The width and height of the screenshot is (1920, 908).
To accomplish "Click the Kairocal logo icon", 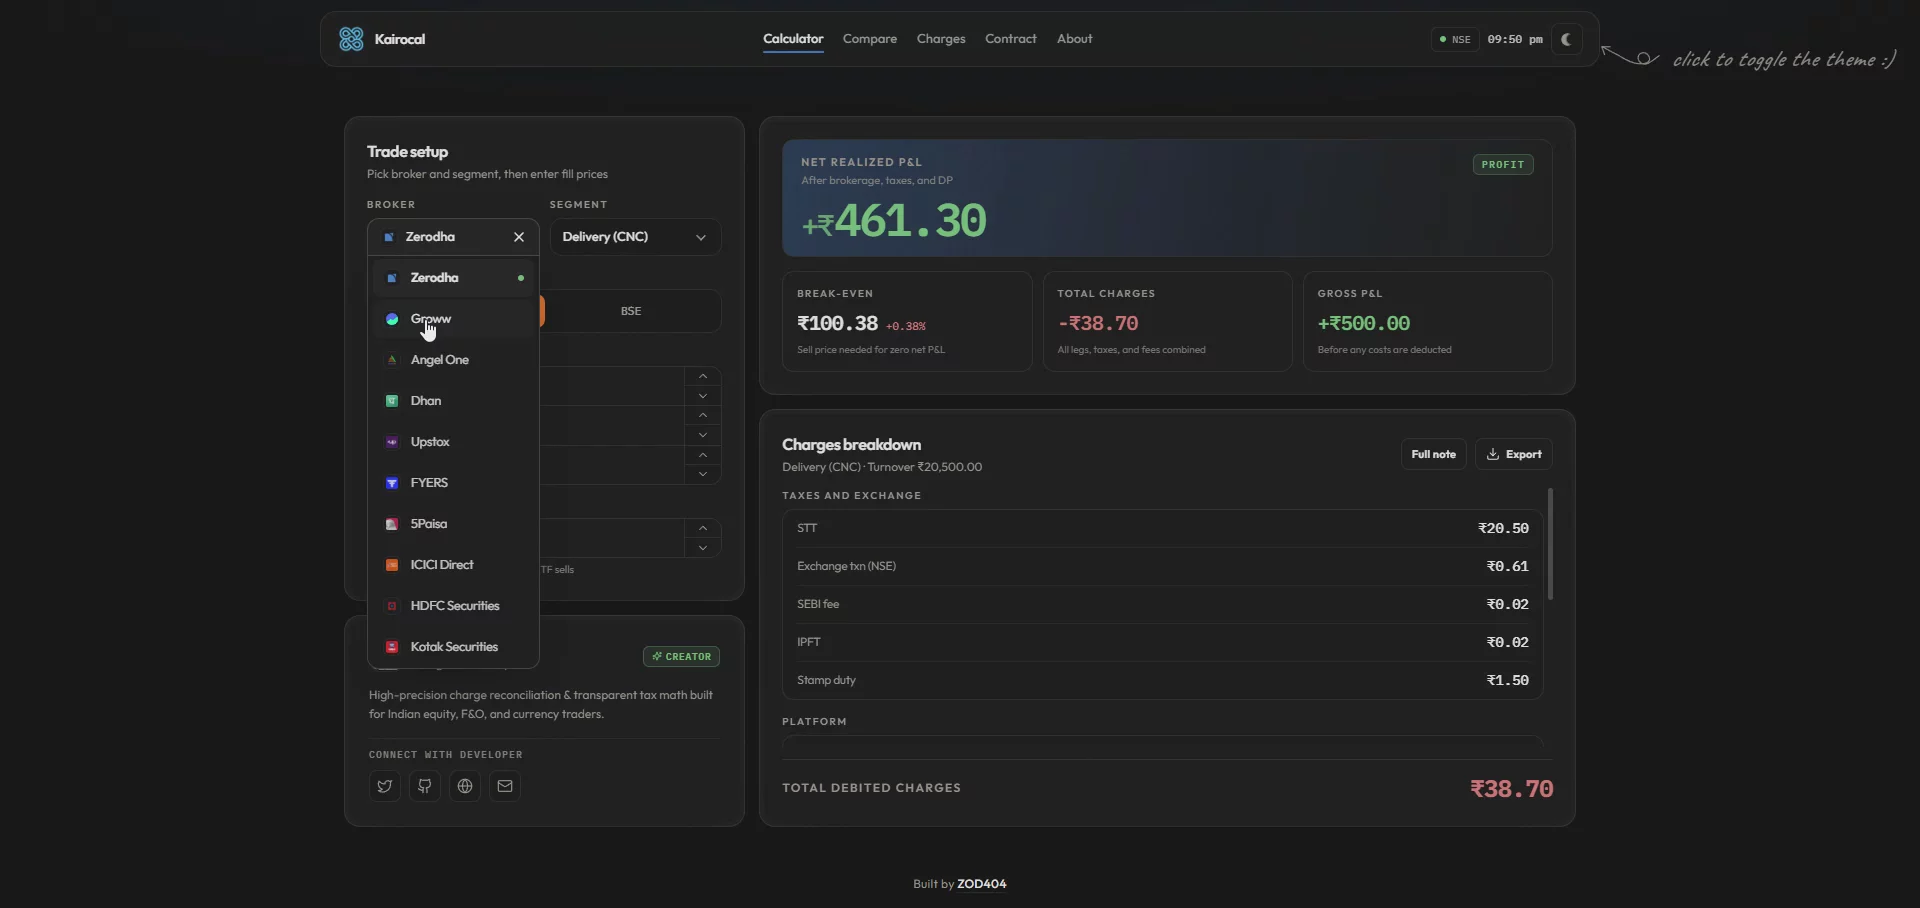I will coord(351,39).
